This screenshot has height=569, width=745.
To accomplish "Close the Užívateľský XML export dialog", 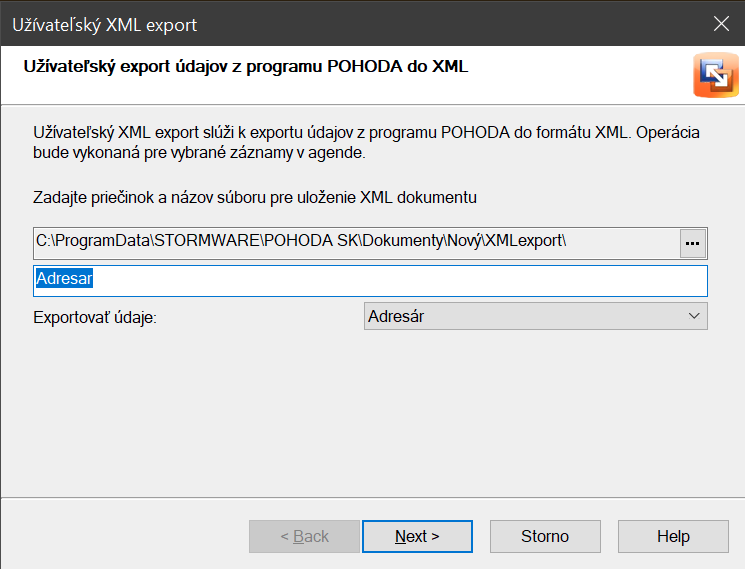I will (x=720, y=24).
